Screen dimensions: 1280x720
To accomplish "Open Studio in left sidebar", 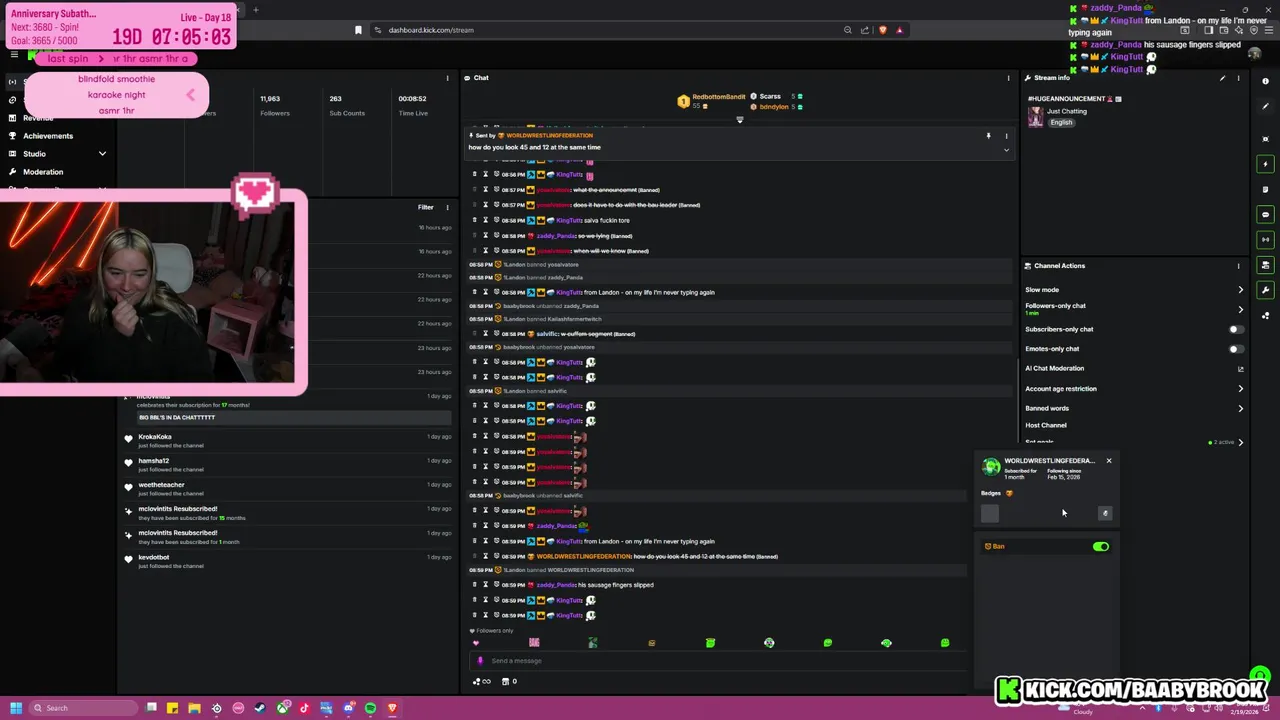I will 34,154.
